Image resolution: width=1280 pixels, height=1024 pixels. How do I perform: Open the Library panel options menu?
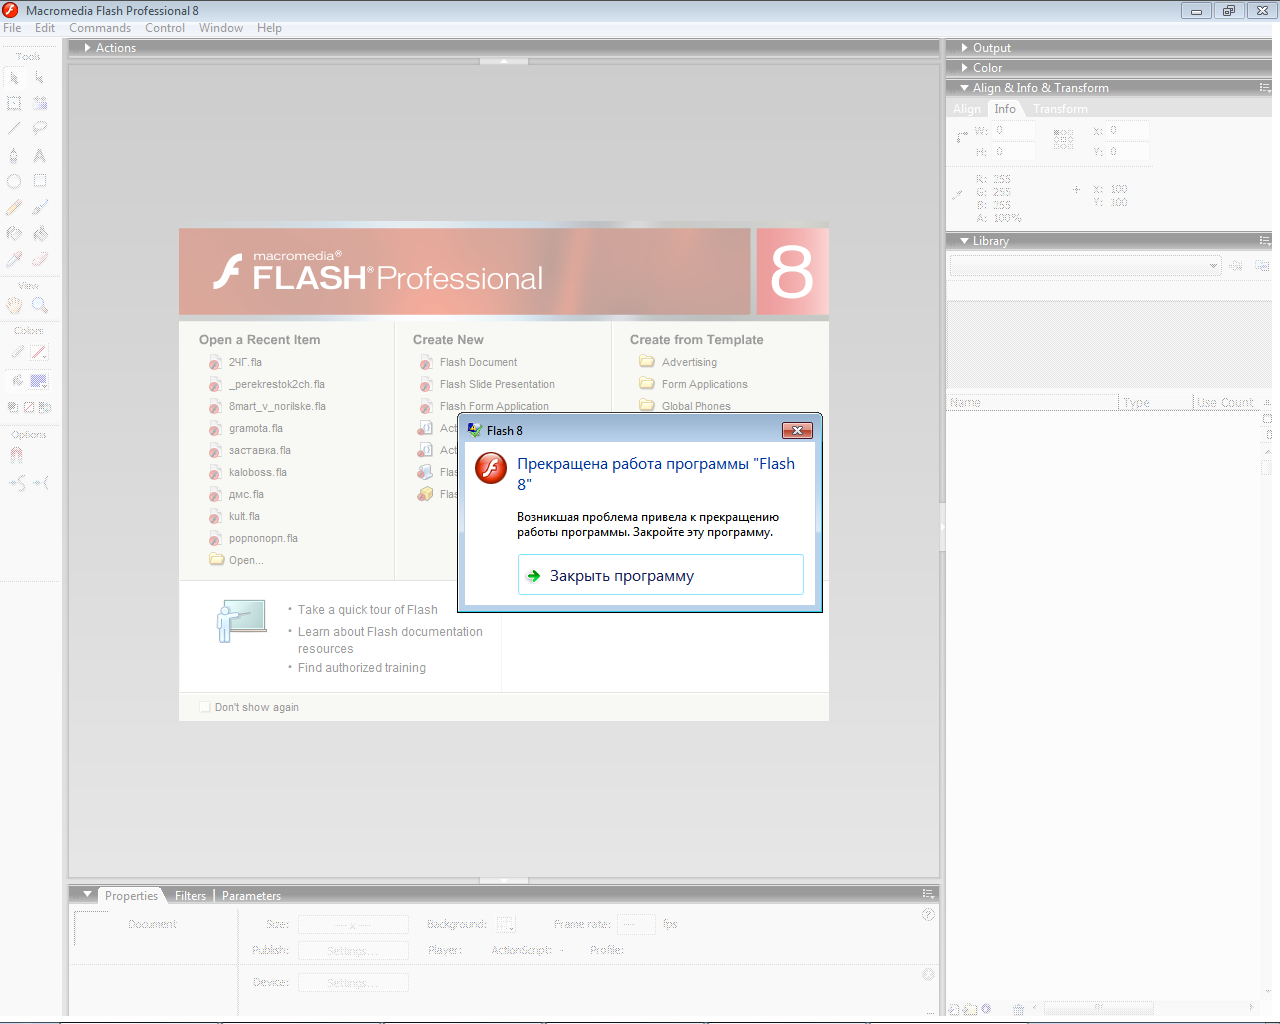(x=1264, y=241)
